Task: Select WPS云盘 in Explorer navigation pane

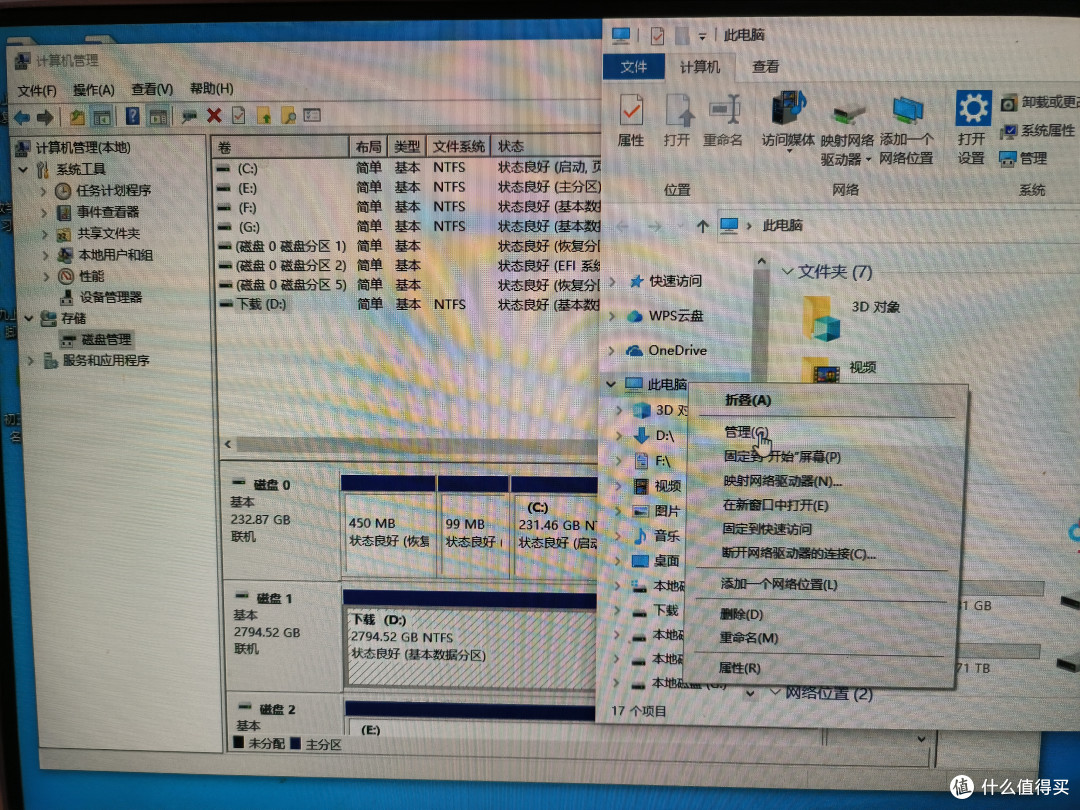Action: 665,315
